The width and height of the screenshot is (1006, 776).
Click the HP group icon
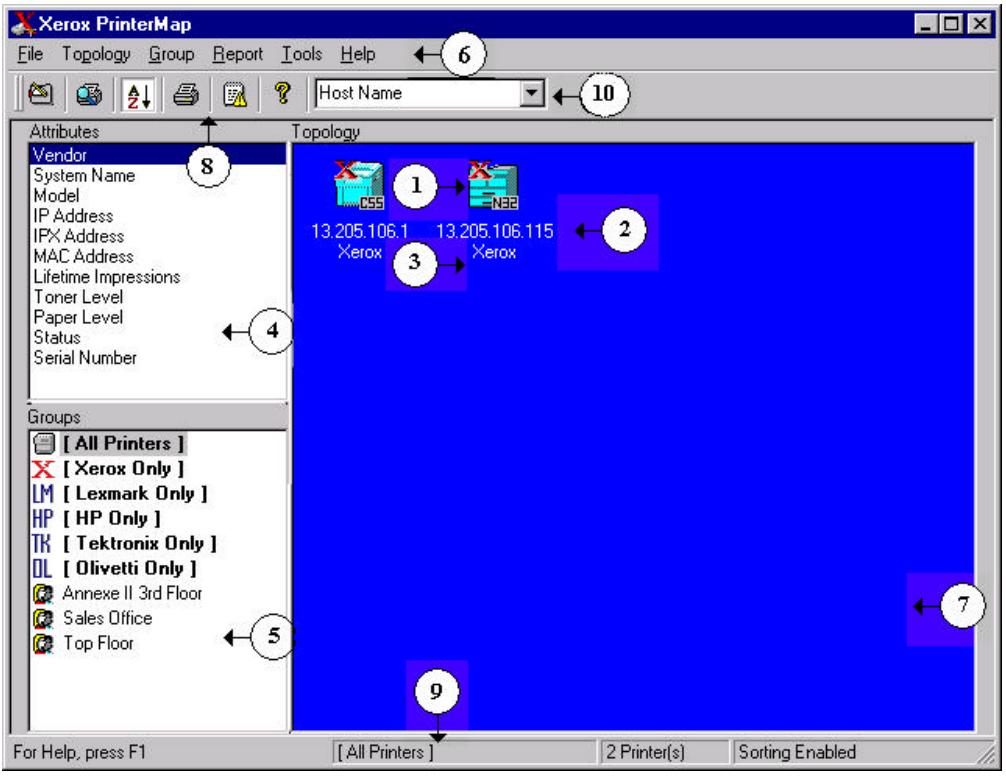click(43, 519)
